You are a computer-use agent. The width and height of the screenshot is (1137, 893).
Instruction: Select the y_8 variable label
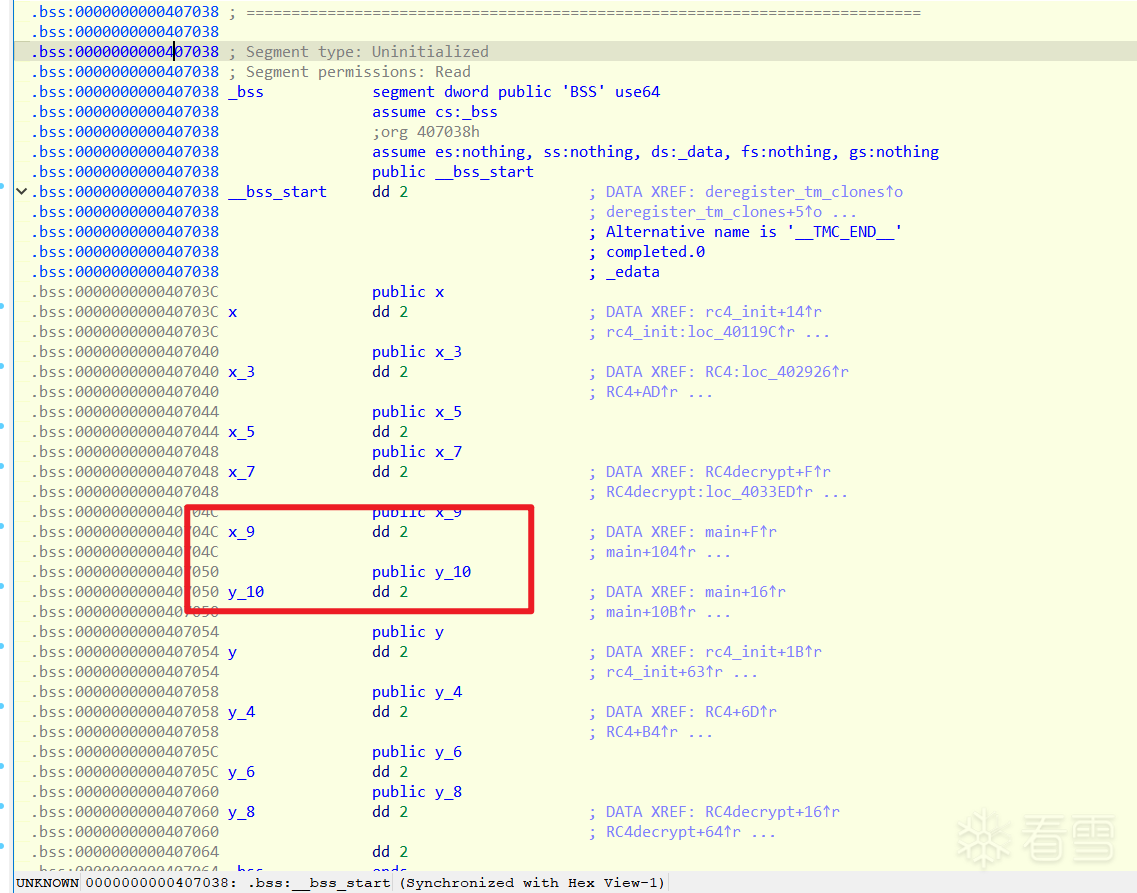point(241,812)
